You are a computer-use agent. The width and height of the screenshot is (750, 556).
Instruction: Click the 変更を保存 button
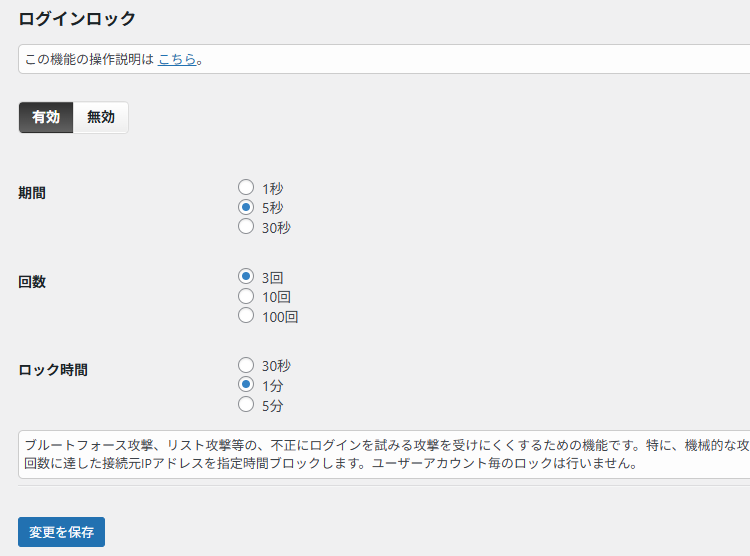point(61,532)
